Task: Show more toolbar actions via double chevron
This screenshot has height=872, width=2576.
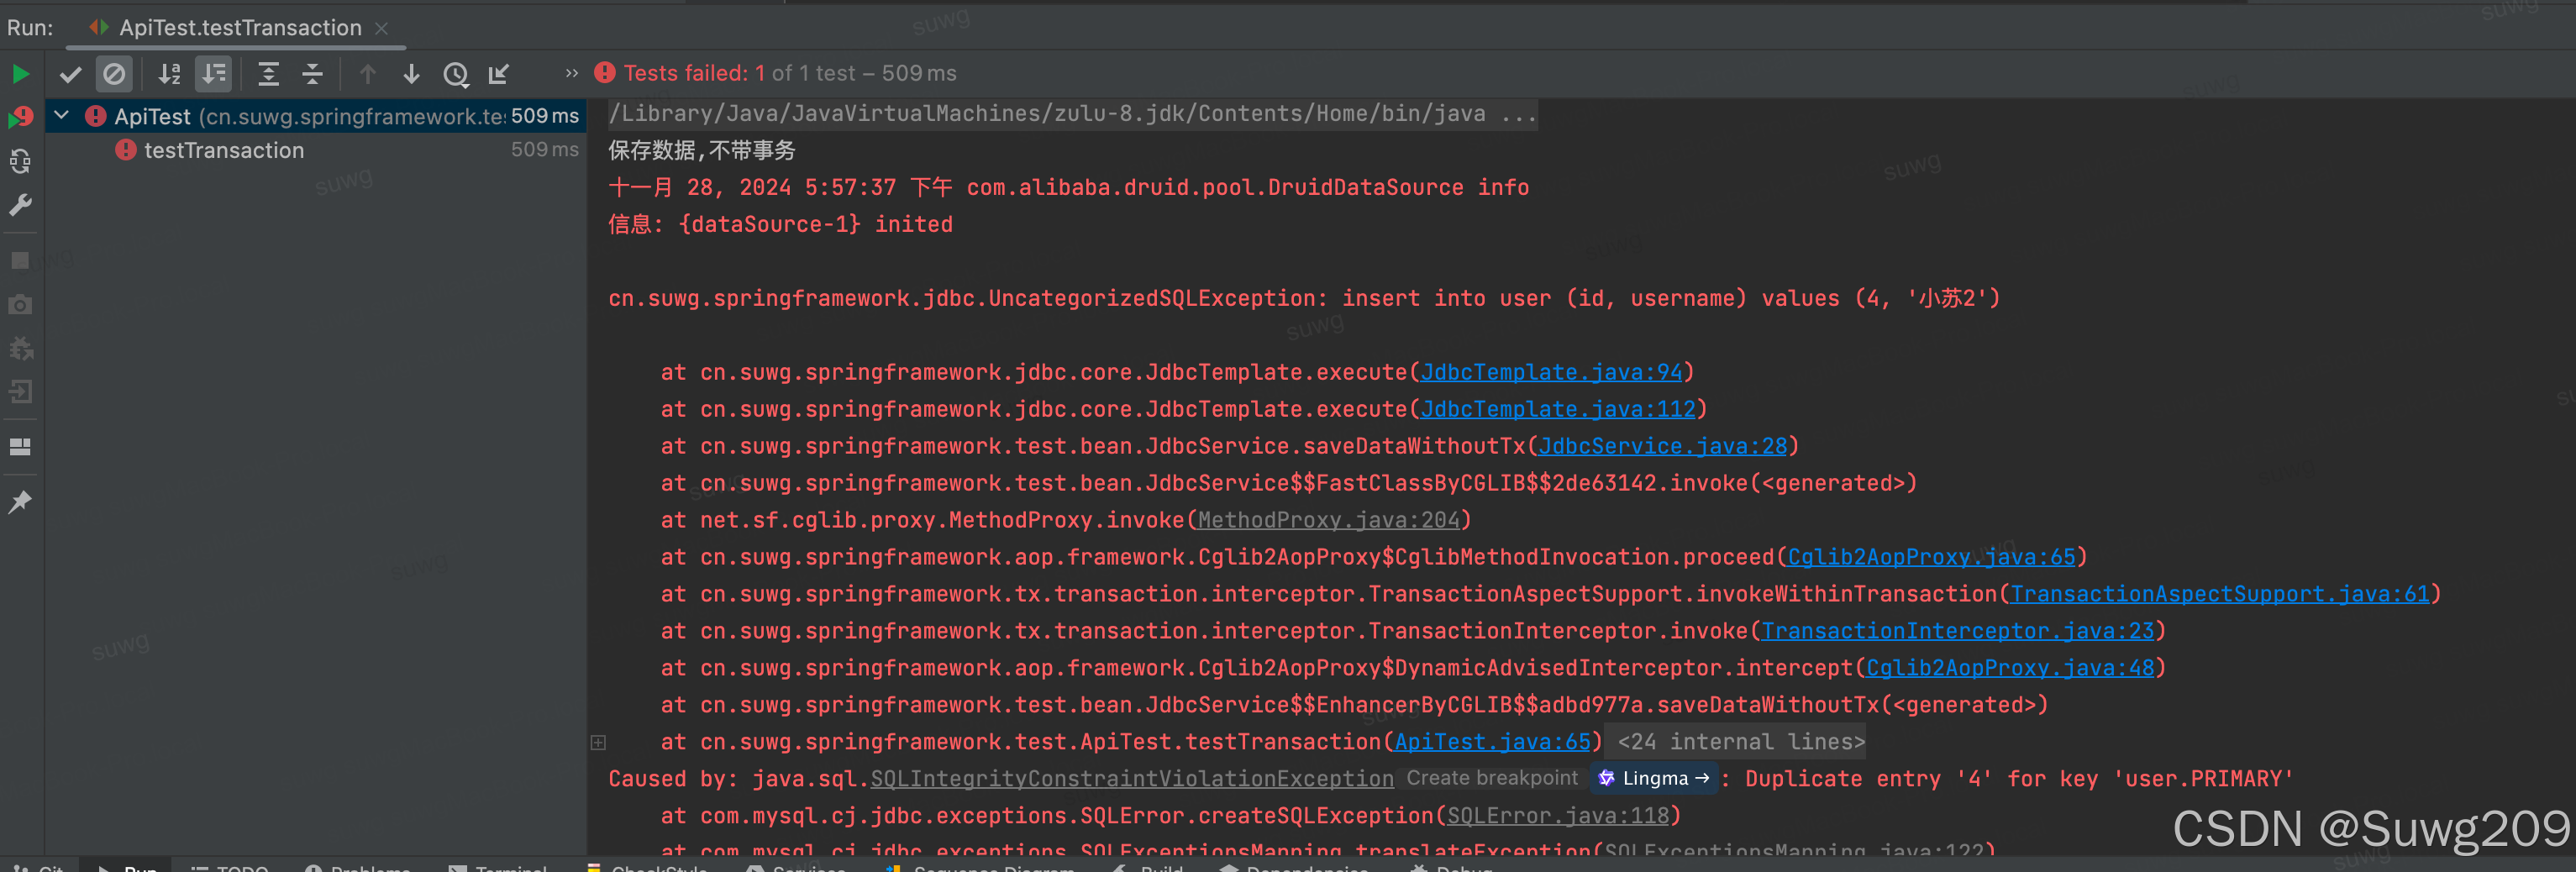Action: point(572,73)
